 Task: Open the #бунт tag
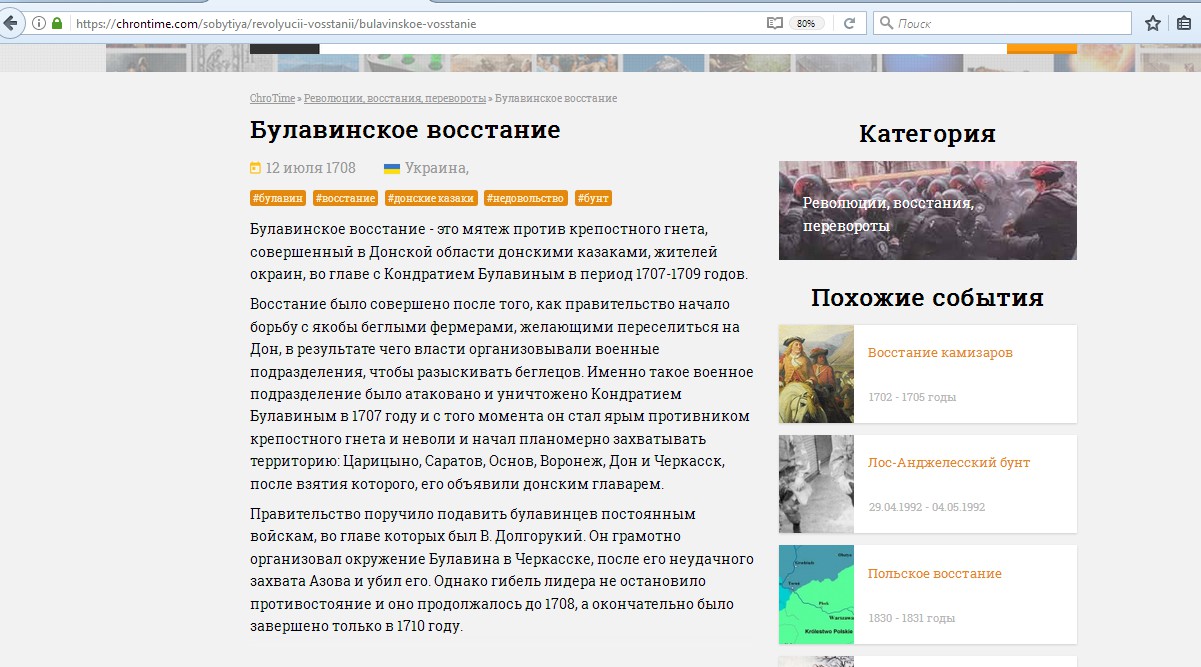[594, 198]
